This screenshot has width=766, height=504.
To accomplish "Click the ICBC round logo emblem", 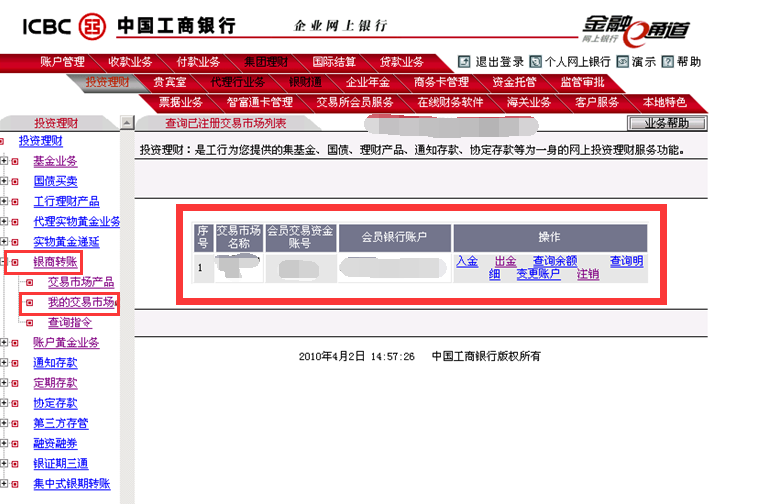I will [x=92, y=26].
